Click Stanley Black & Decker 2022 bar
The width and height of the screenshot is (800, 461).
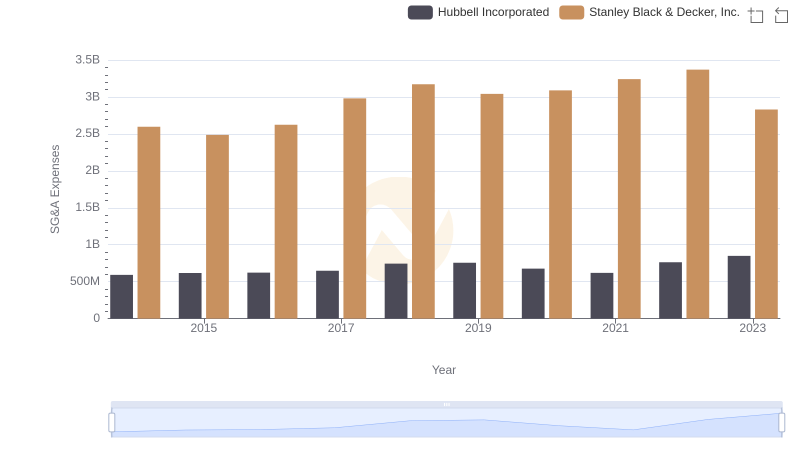click(698, 194)
